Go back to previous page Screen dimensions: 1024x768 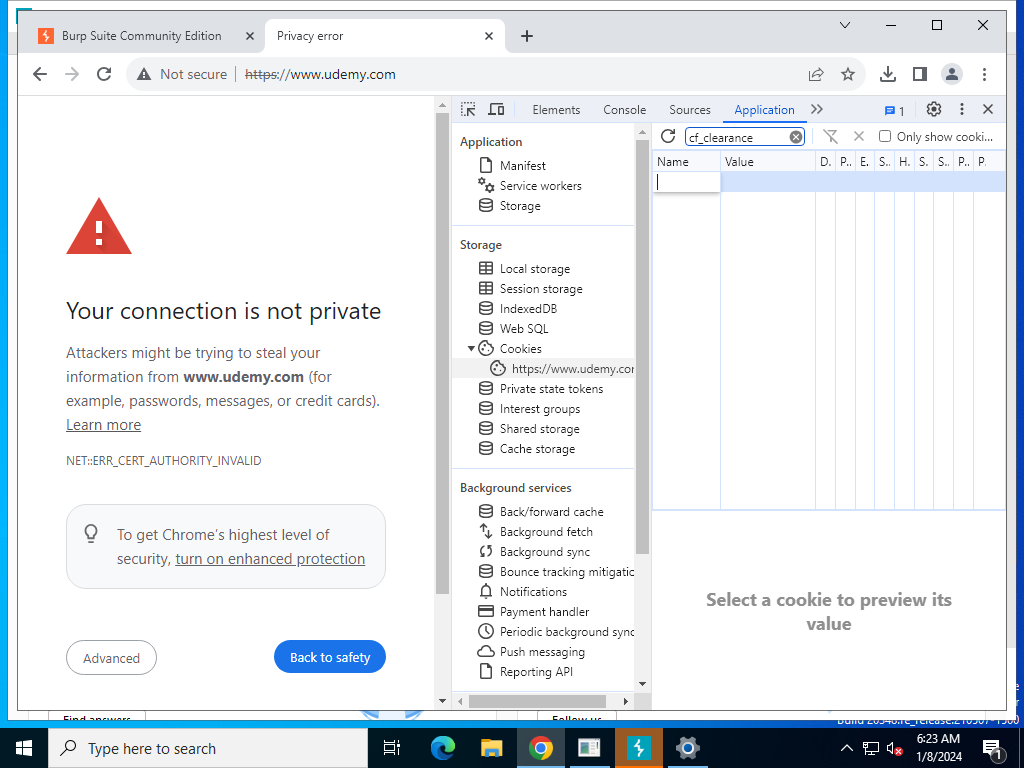[x=40, y=74]
